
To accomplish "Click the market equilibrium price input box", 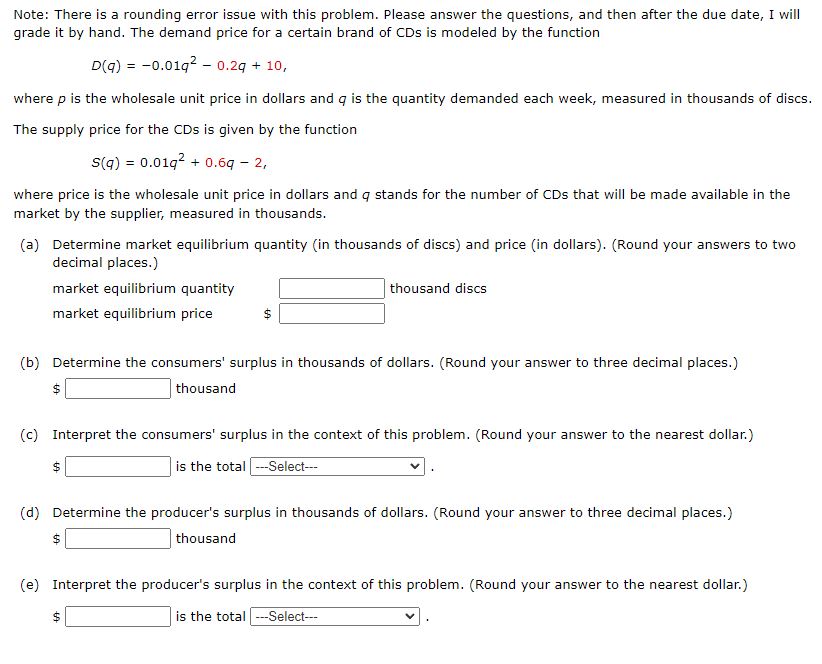I will 332,312.
